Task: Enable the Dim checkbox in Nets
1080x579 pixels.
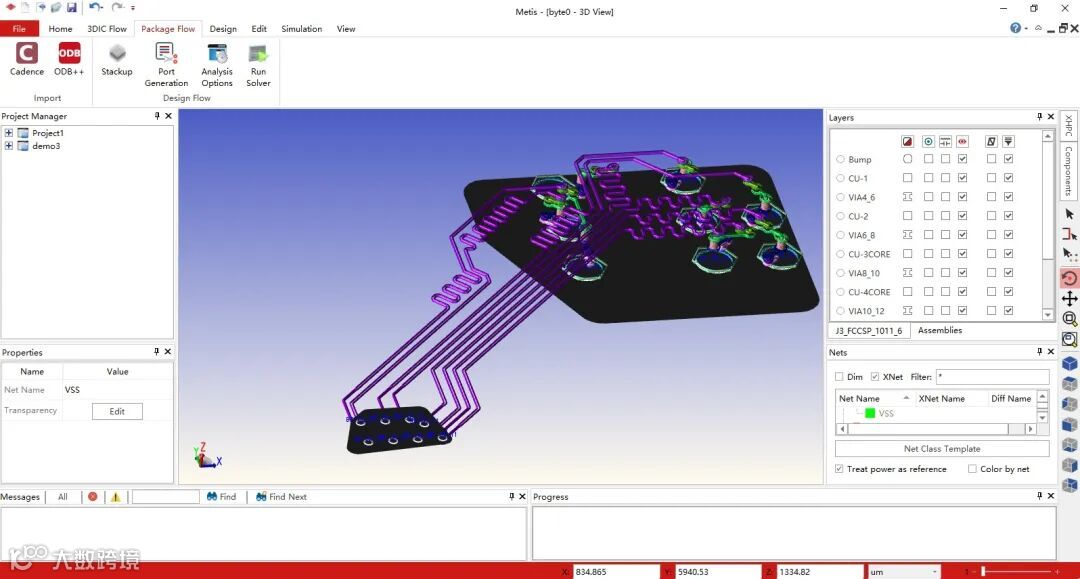Action: [839, 377]
